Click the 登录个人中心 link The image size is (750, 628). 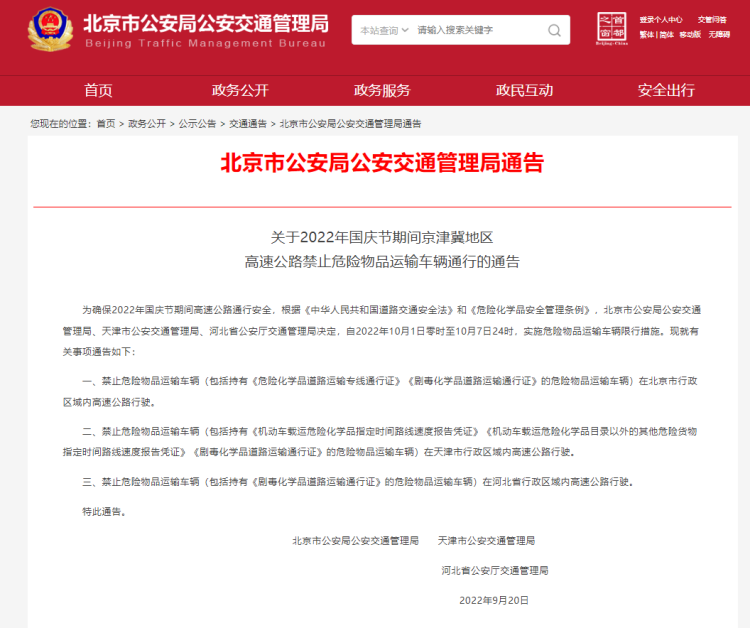coord(661,20)
